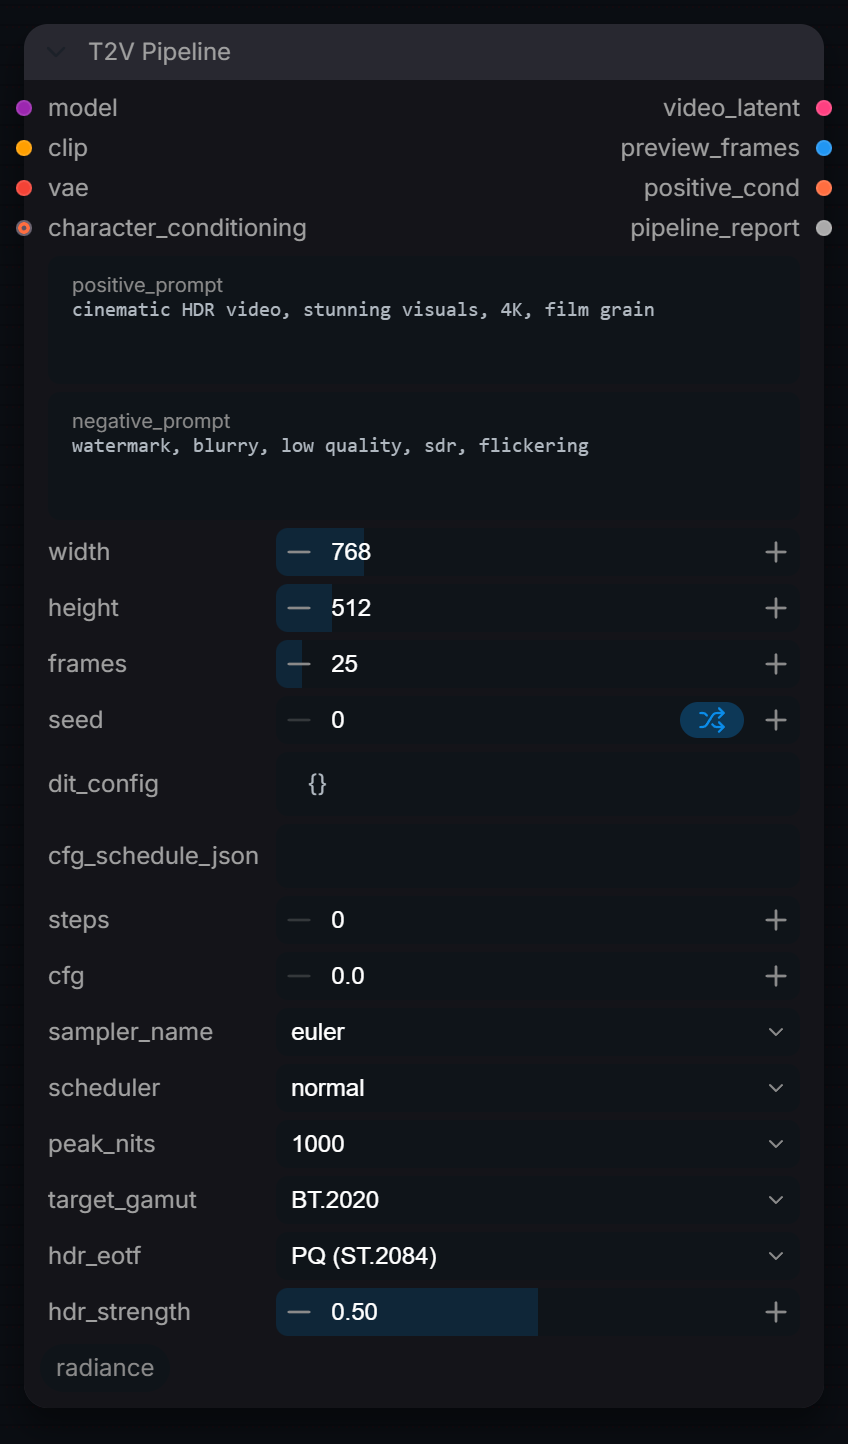Decrease hdr_strength with the minus icon
Screen dimensions: 848x1444
point(299,1312)
